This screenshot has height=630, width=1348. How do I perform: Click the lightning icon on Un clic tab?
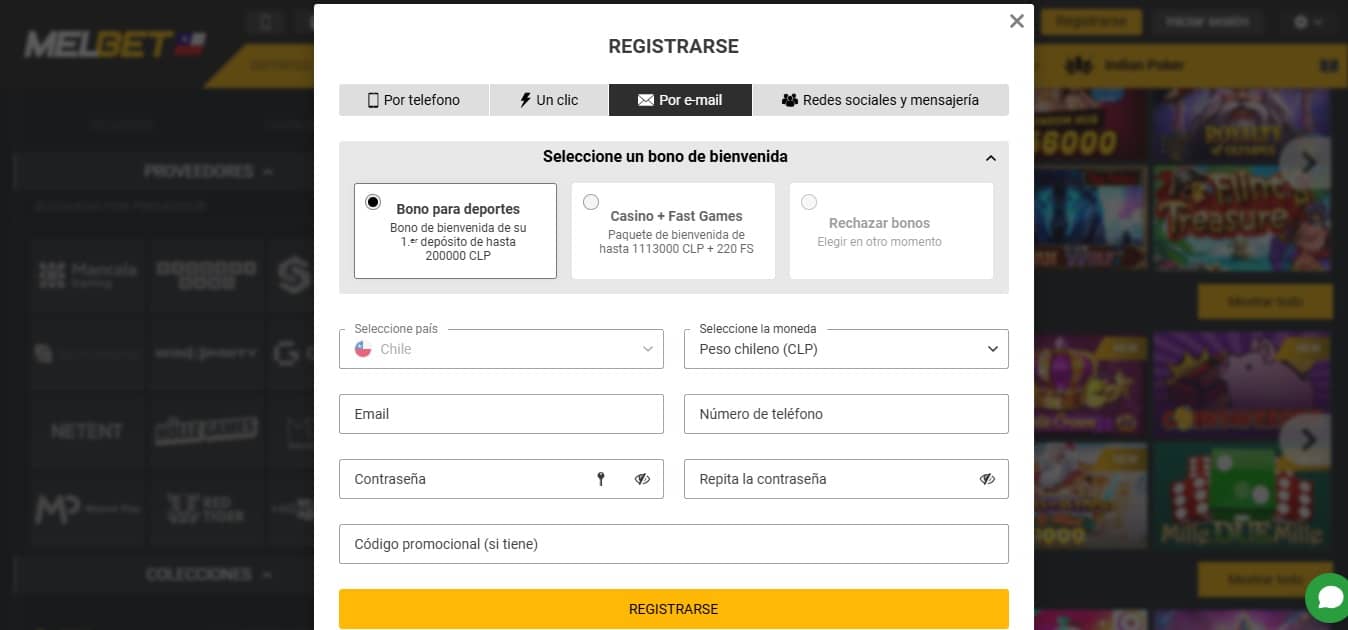point(524,100)
